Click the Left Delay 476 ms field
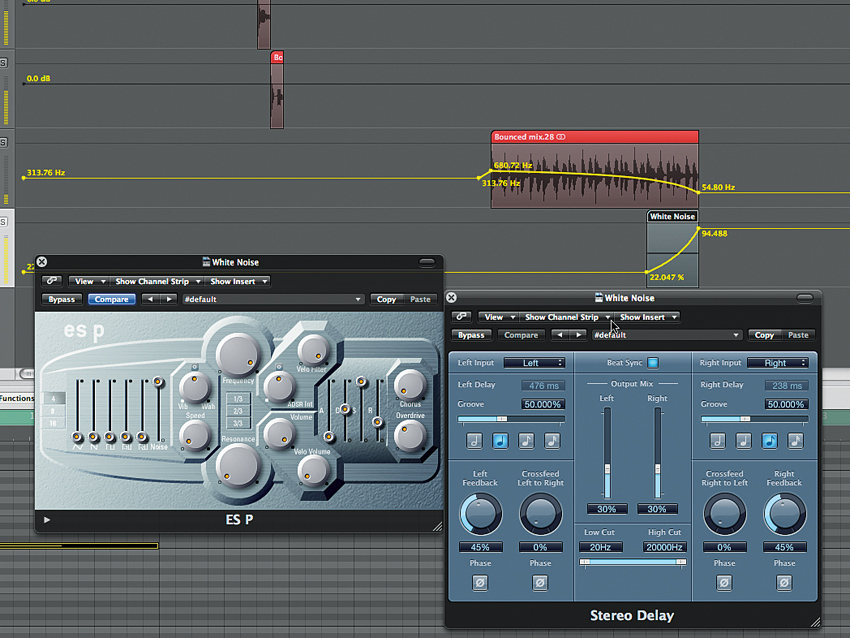Viewport: 850px width, 638px height. click(x=543, y=385)
